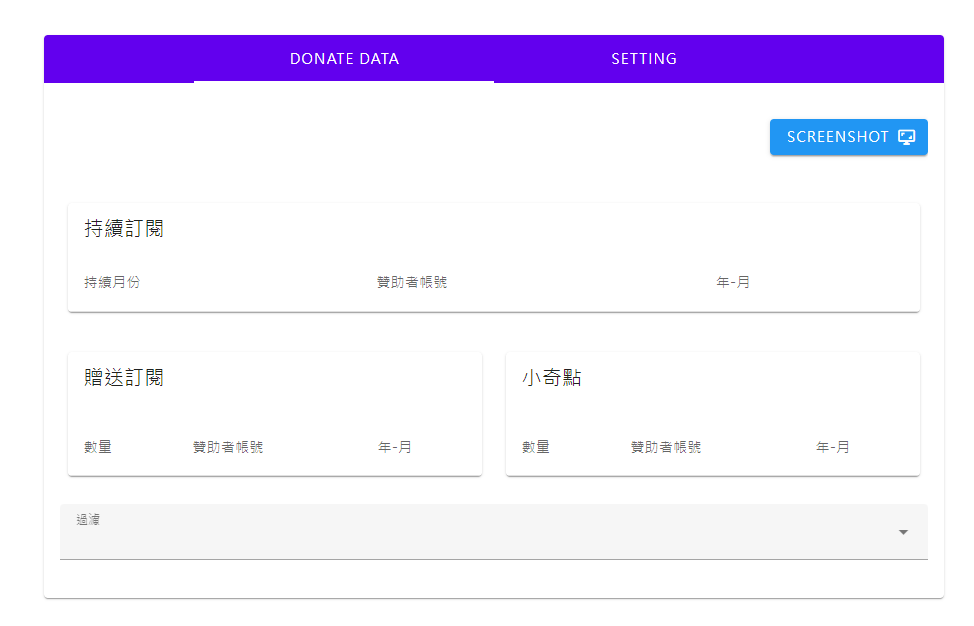Click the 過濾 field label
The height and width of the screenshot is (626, 974).
[x=88, y=519]
